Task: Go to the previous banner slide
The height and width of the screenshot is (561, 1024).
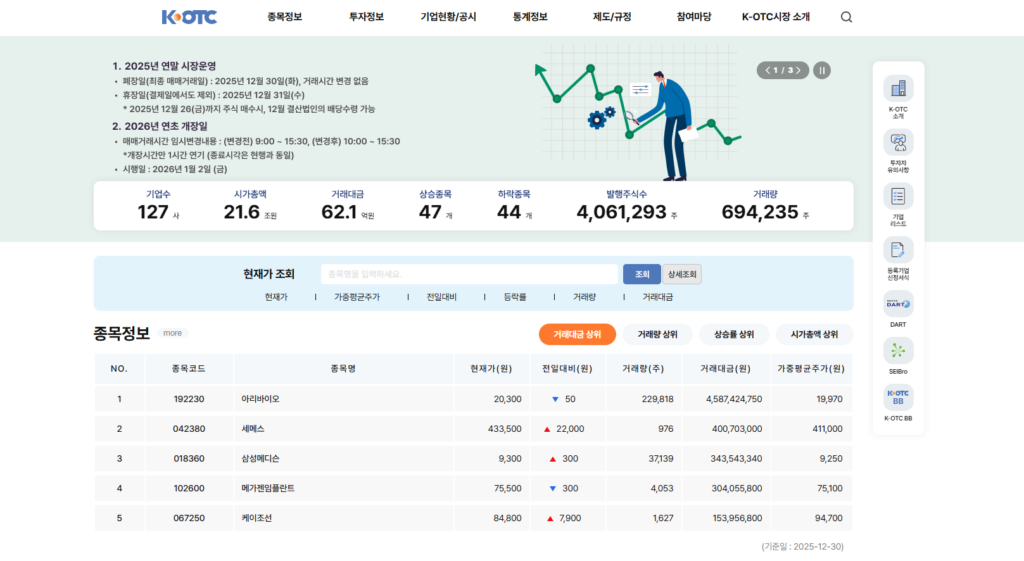Action: point(768,70)
